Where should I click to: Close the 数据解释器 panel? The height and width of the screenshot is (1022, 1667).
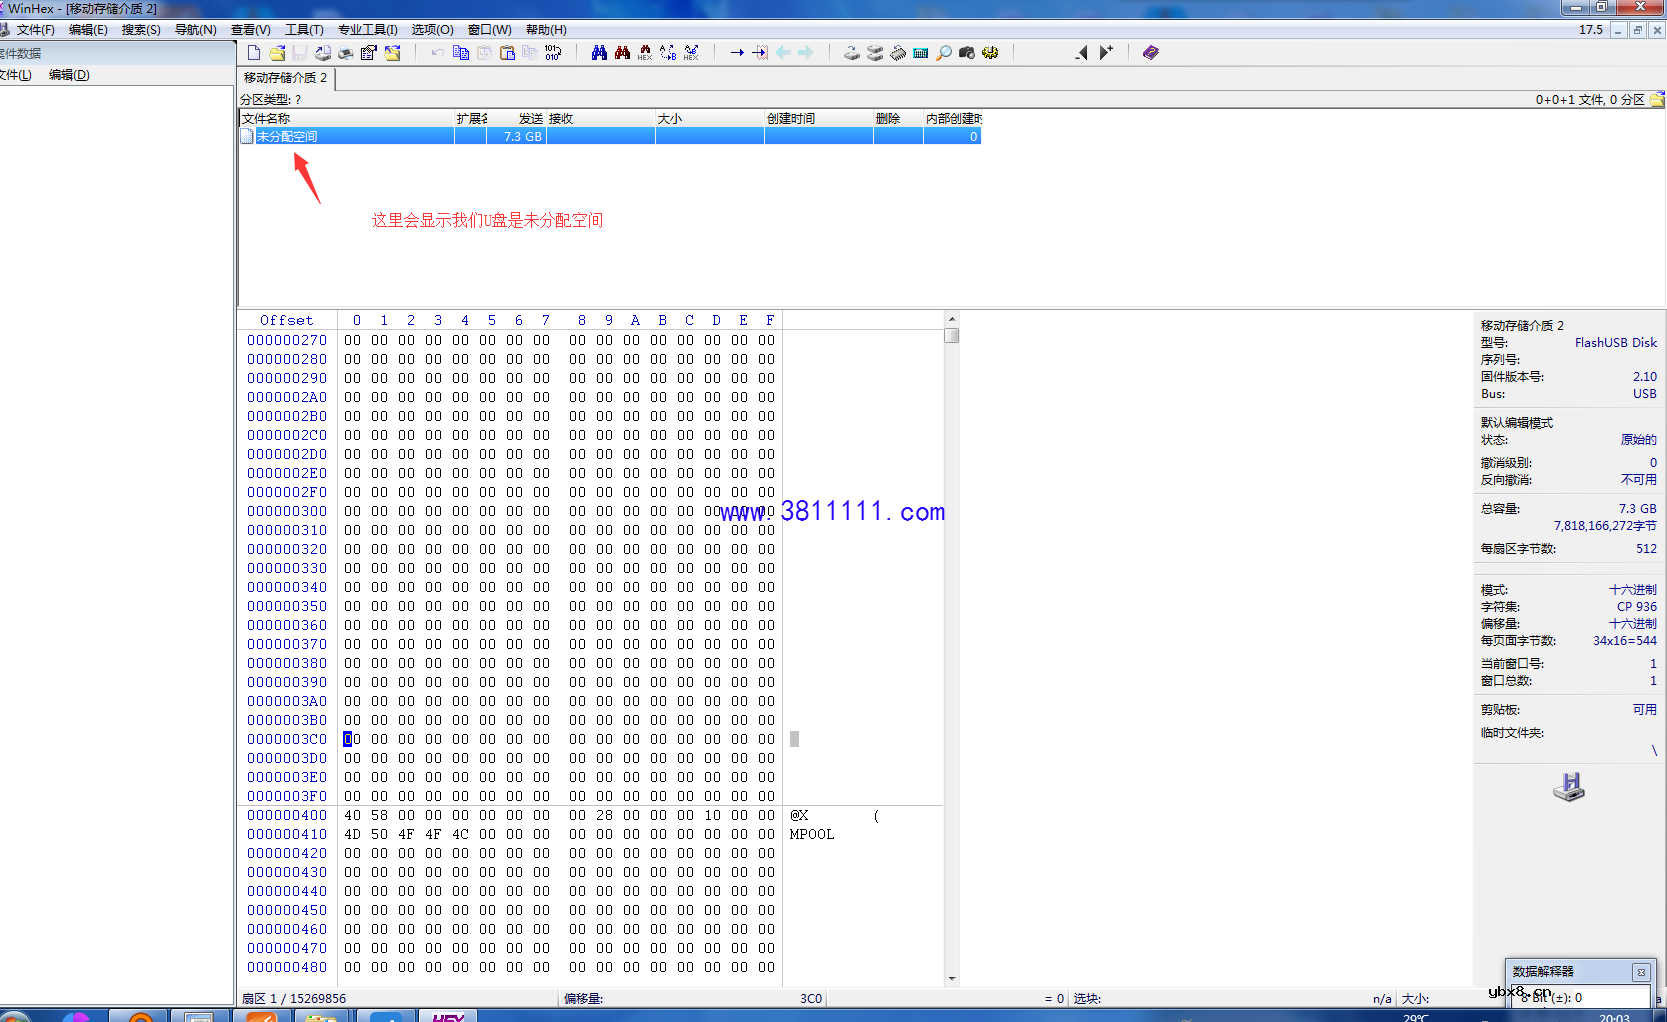pos(1640,972)
